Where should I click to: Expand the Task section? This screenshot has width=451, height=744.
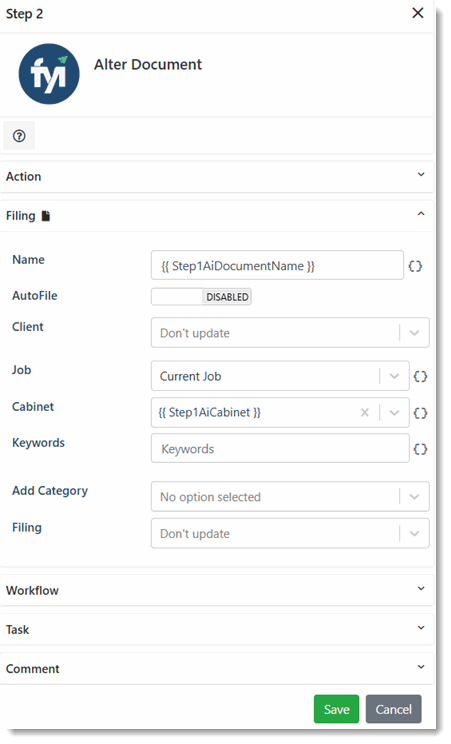(x=216, y=630)
